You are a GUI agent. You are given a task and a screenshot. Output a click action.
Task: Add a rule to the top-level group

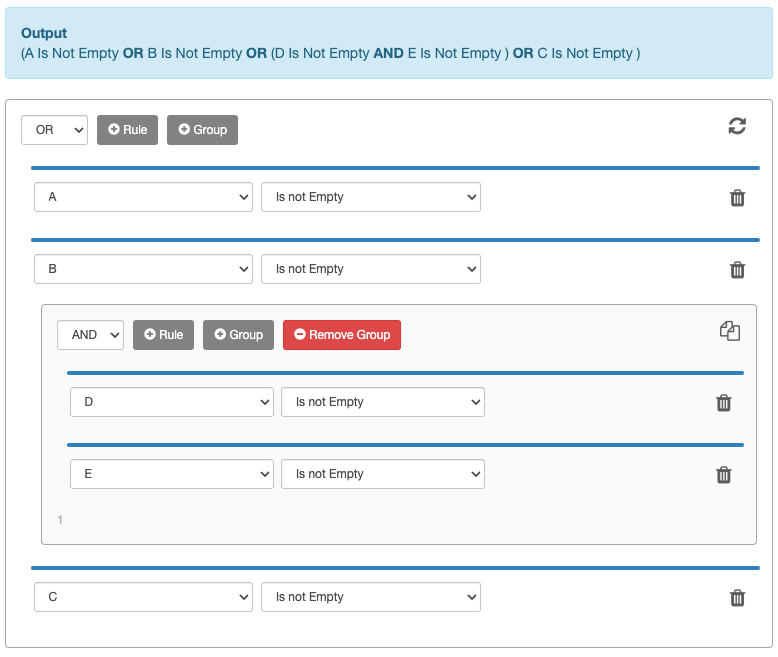point(127,130)
